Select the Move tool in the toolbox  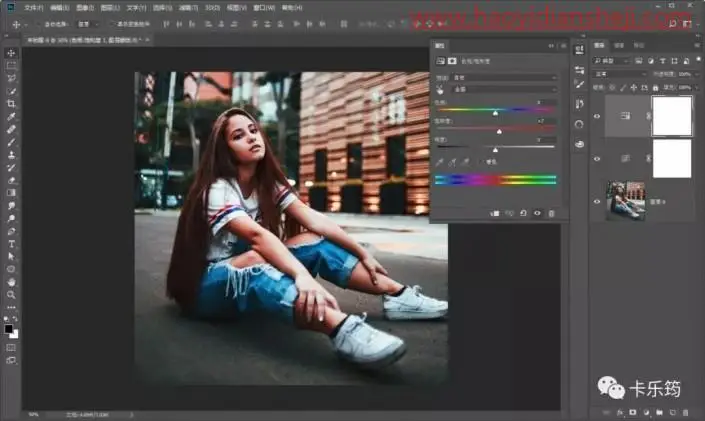[11, 53]
